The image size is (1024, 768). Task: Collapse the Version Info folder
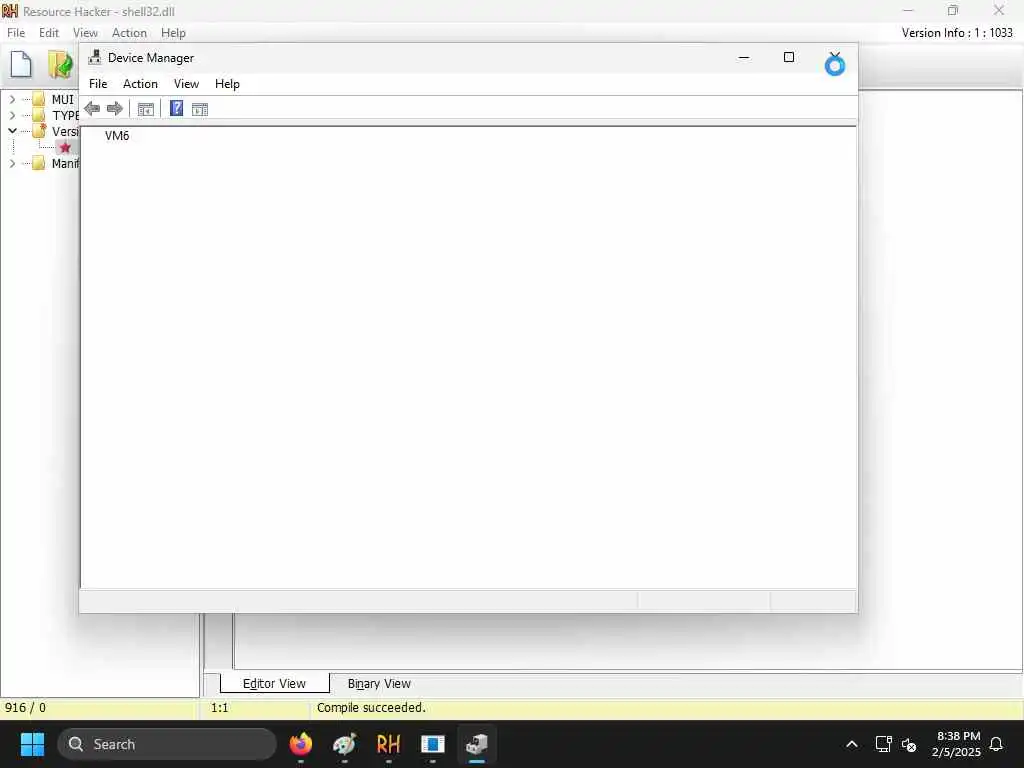click(x=12, y=131)
